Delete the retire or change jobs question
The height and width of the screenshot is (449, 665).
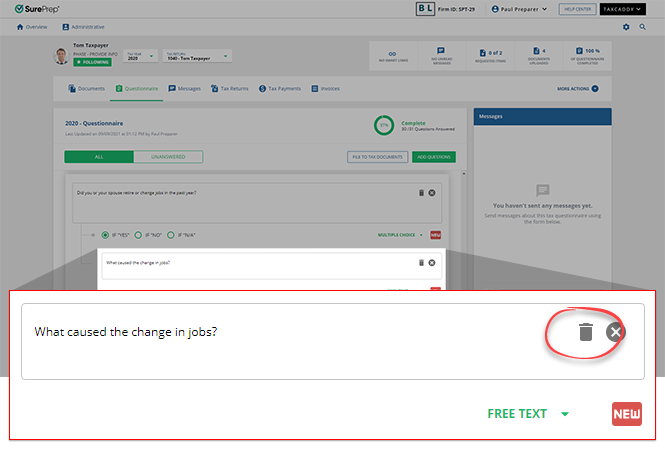(x=421, y=193)
